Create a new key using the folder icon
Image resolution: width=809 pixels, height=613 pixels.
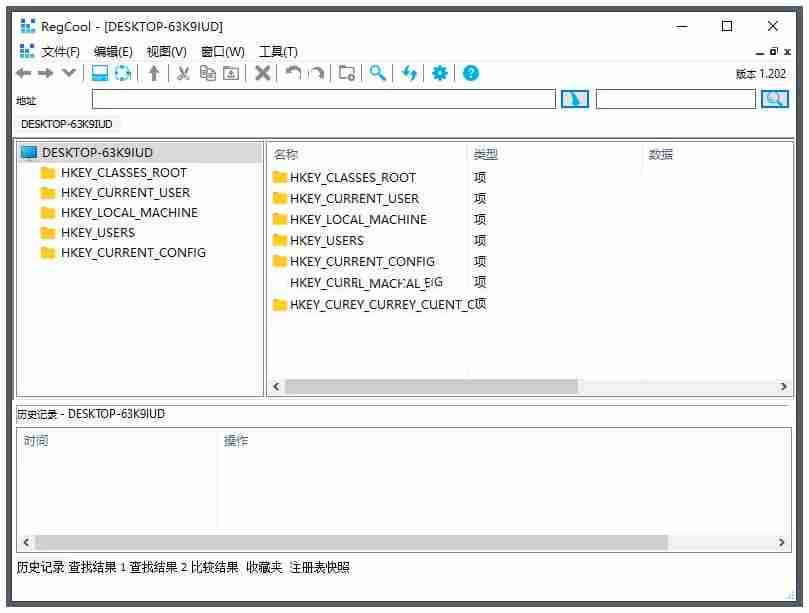pyautogui.click(x=347, y=73)
